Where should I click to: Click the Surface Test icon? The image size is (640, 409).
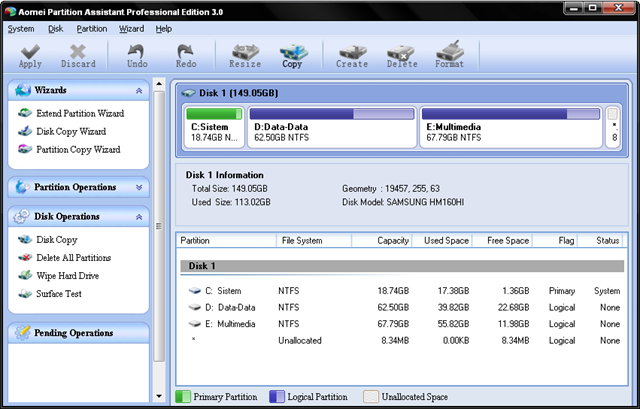(x=24, y=293)
